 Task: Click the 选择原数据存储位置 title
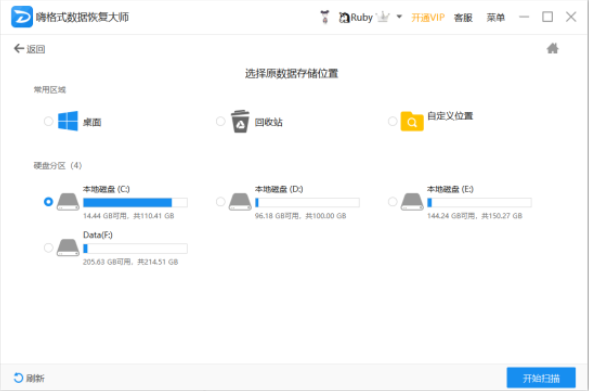pos(291,73)
